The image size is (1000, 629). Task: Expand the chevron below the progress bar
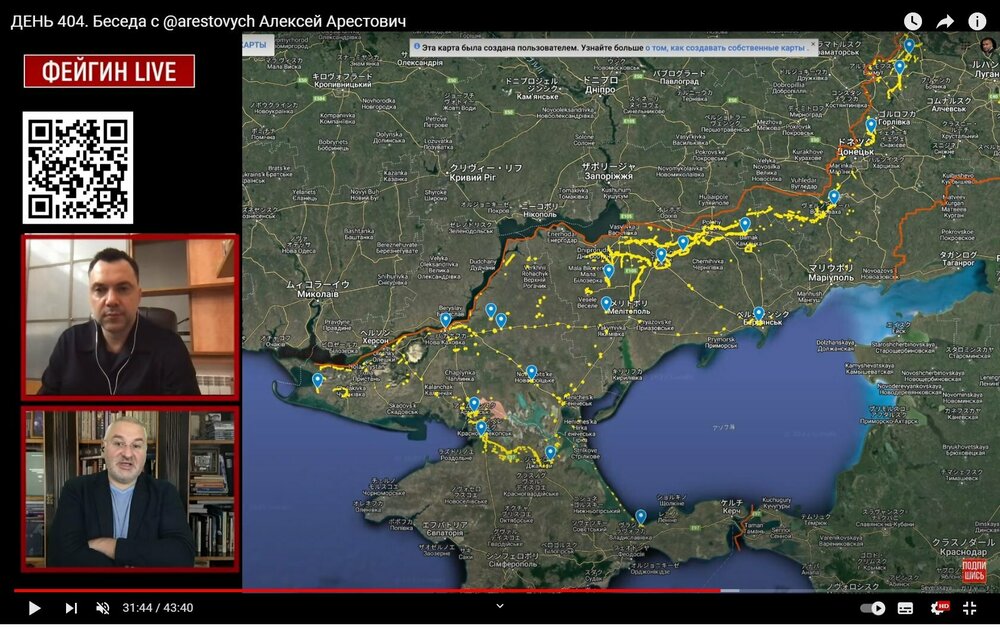(x=500, y=605)
